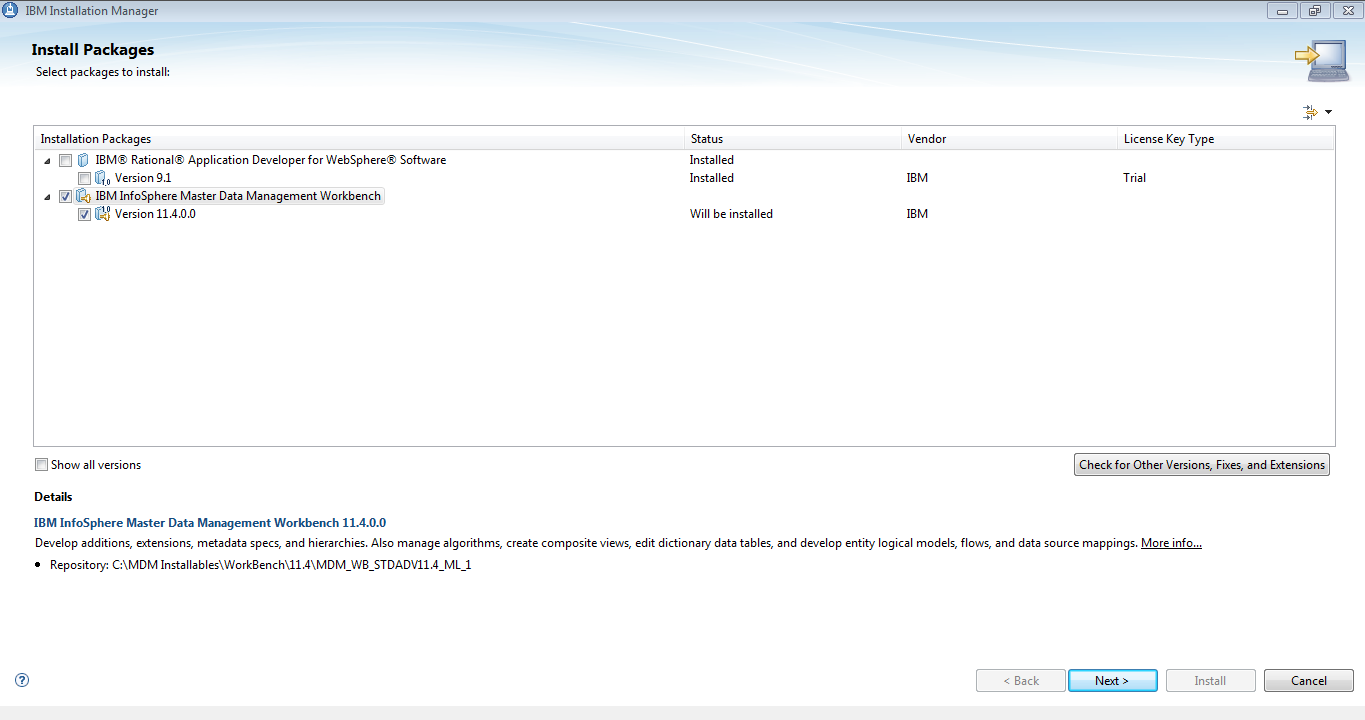Select IBM InfoSphere Master Data Management Workbench row
The image size is (1365, 720).
684,196
